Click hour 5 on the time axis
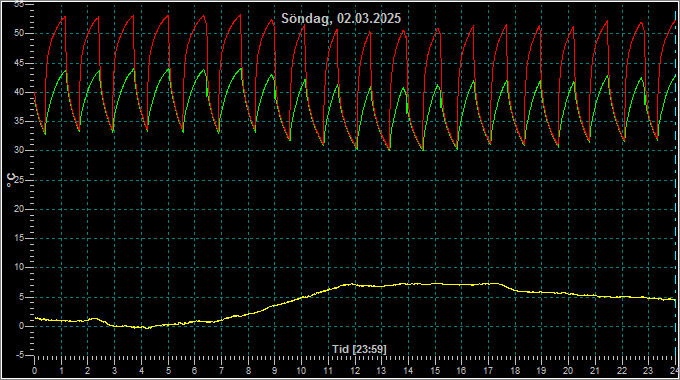The height and width of the screenshot is (380, 680). pyautogui.click(x=168, y=371)
